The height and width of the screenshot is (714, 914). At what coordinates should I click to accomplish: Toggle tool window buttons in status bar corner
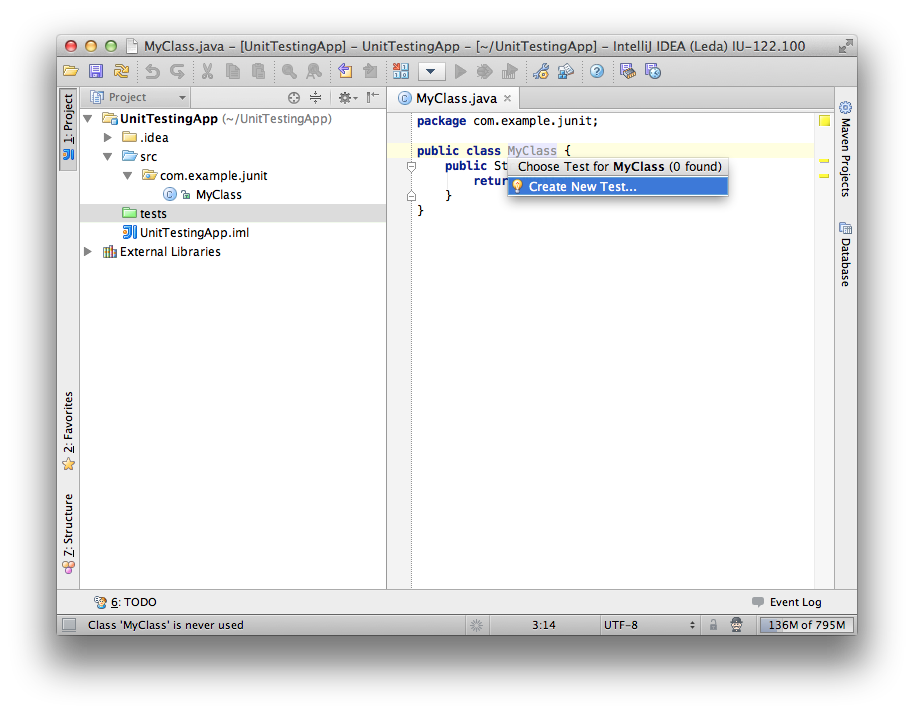coord(69,625)
